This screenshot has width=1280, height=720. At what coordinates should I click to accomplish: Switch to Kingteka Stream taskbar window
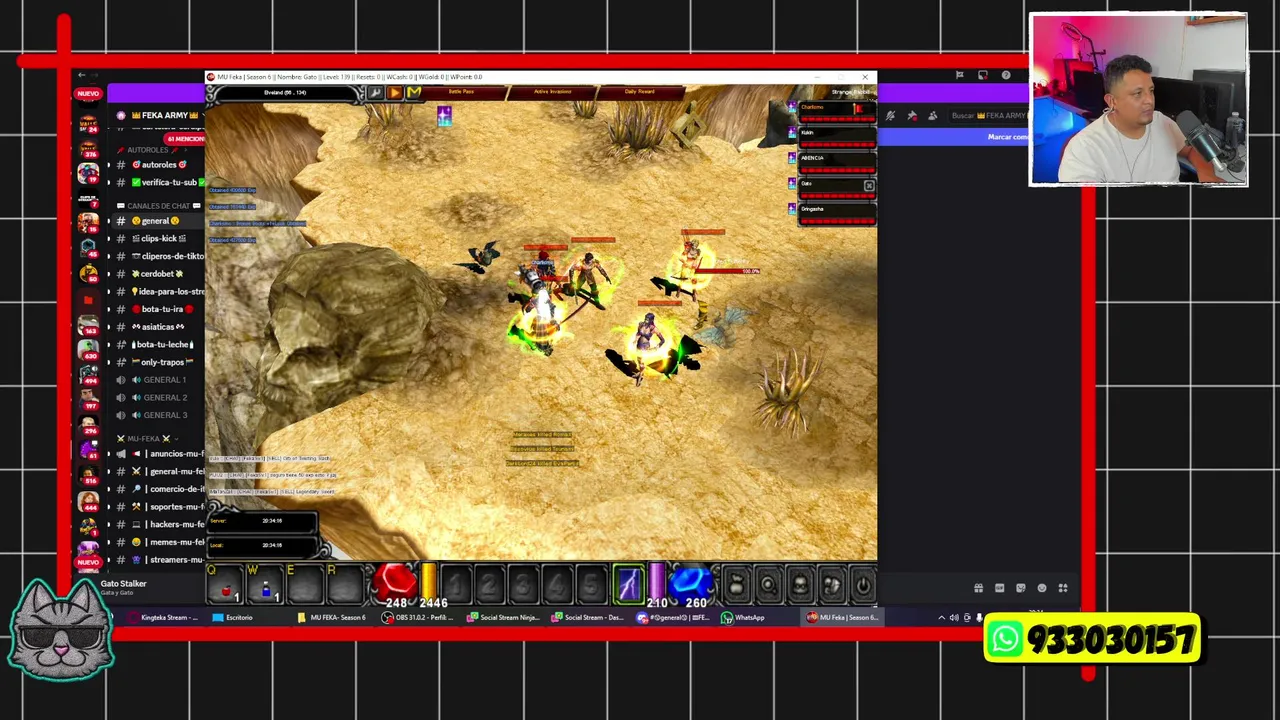[x=163, y=617]
